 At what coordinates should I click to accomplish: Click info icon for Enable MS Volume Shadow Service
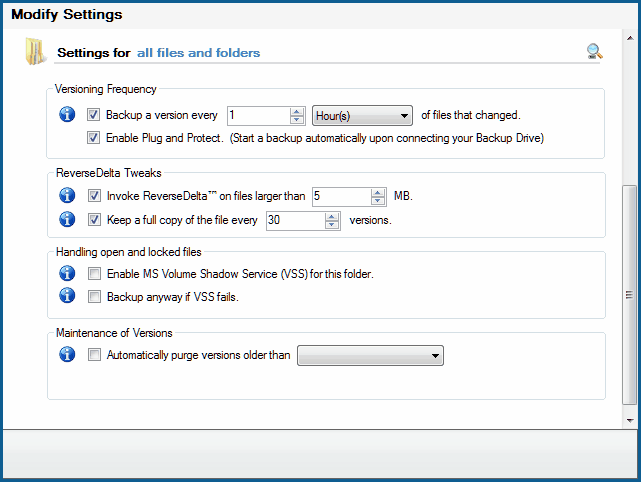67,273
